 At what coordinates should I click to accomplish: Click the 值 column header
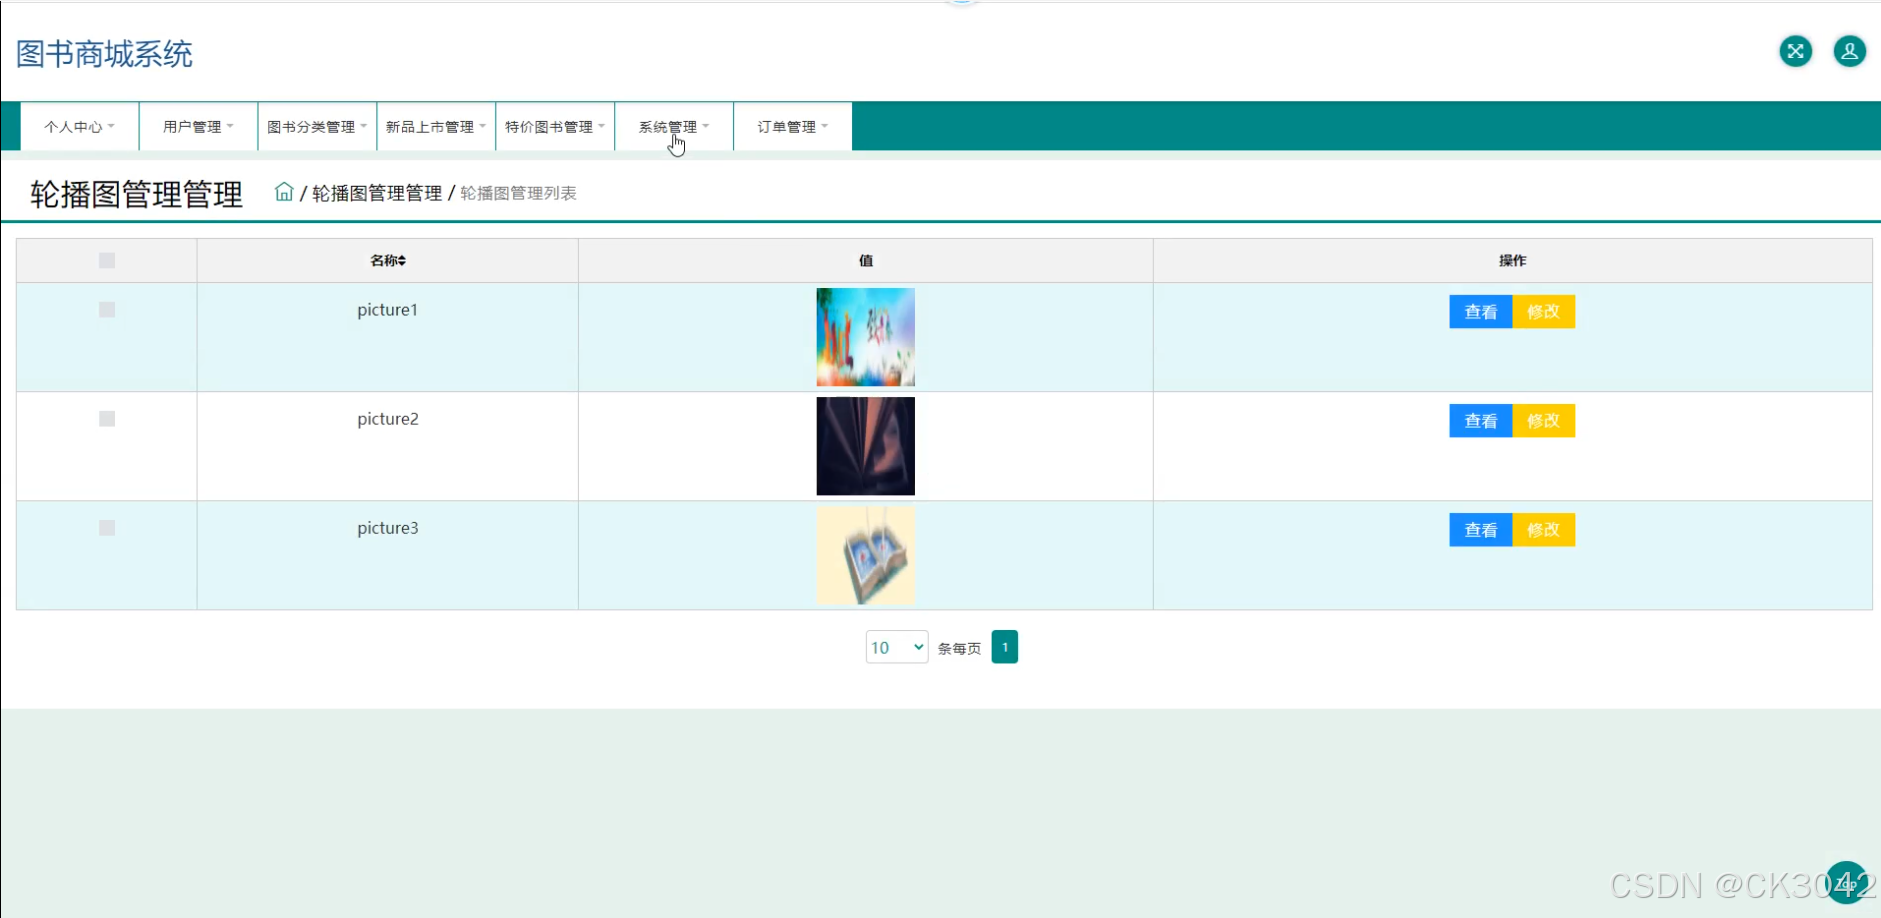(x=866, y=261)
